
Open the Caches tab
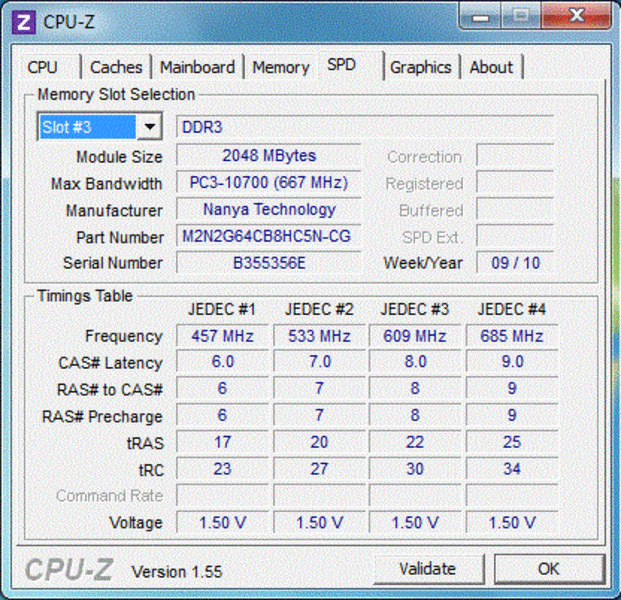click(116, 67)
